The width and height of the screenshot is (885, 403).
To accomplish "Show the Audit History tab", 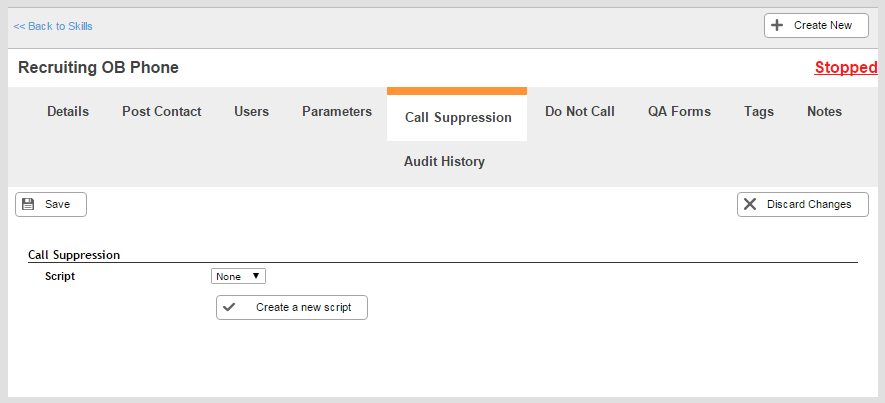I will 444,162.
